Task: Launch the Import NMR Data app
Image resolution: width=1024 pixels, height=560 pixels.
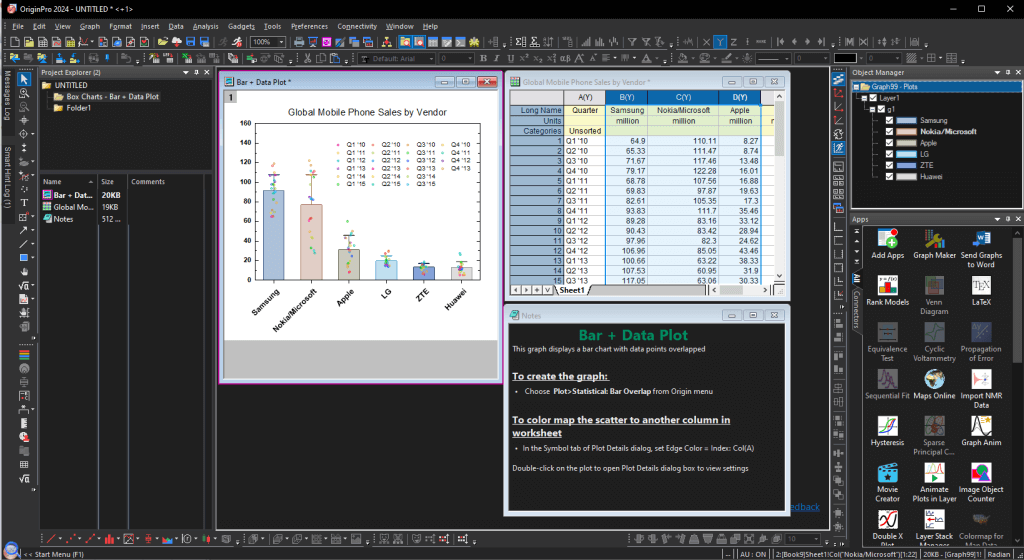Action: point(981,389)
